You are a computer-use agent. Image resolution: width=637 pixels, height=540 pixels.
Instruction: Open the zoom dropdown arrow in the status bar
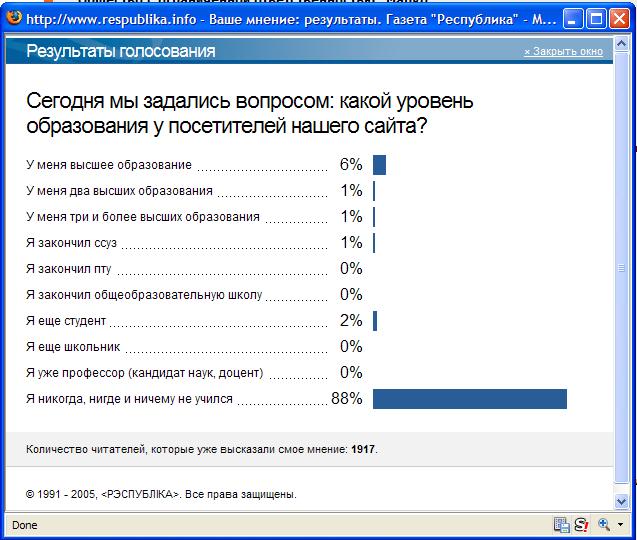(619, 524)
